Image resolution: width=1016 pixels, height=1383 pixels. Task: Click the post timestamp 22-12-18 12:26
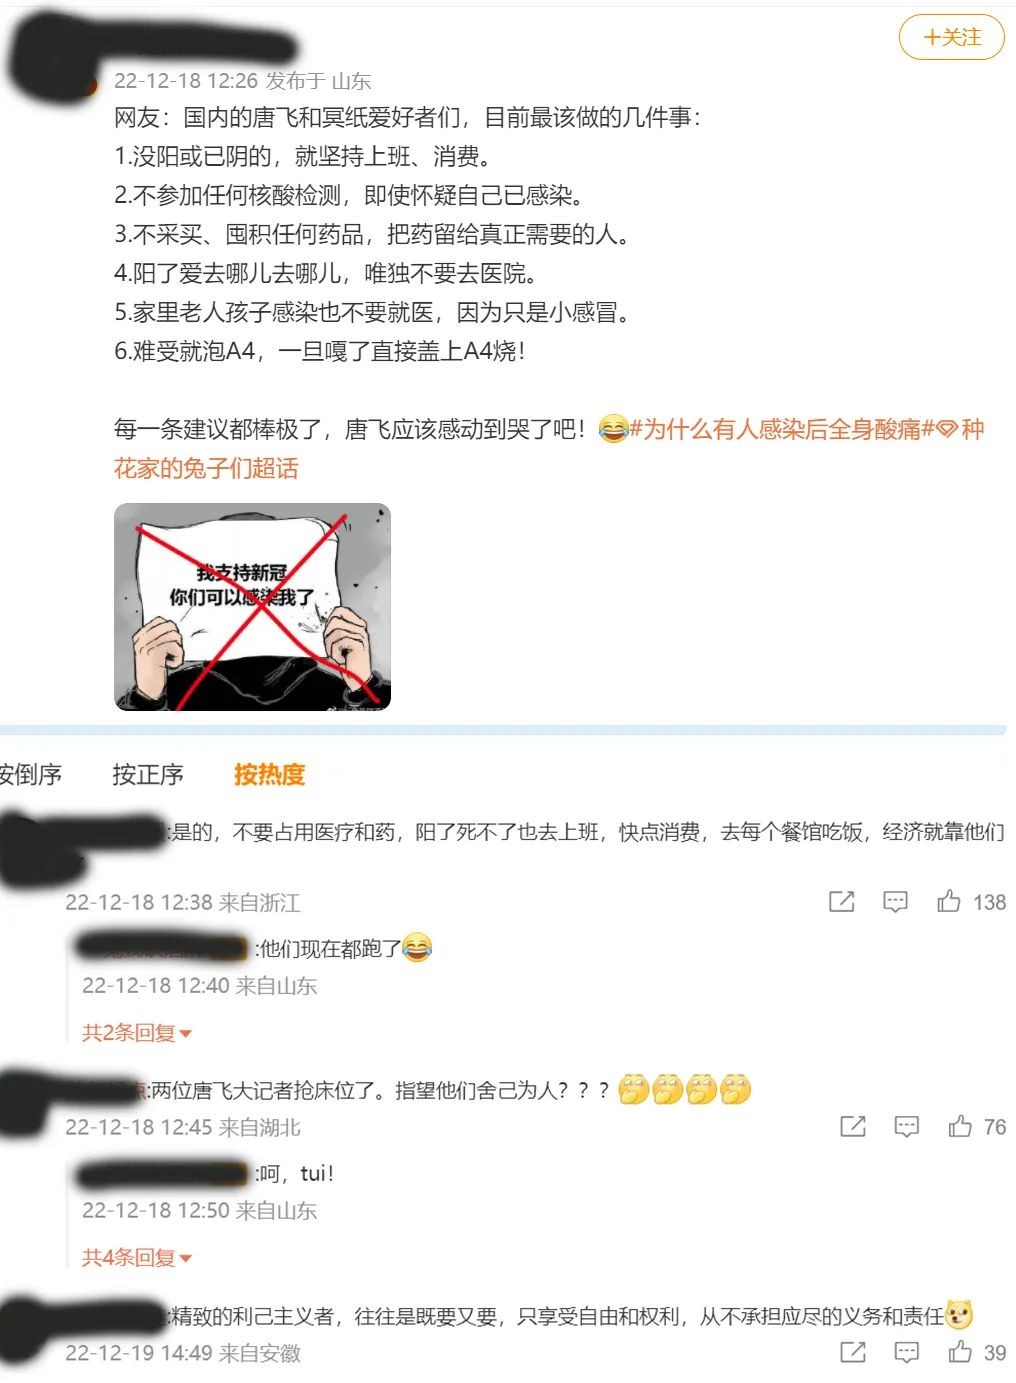(x=186, y=80)
